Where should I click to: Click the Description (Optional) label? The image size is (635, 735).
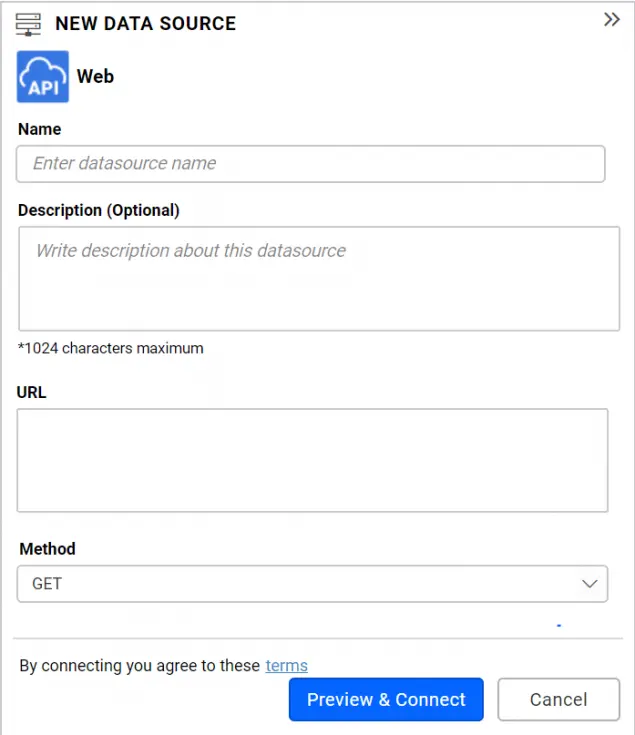(99, 210)
